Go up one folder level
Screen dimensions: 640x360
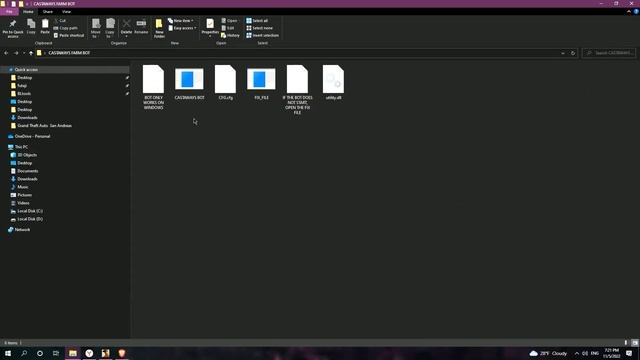pyautogui.click(x=31, y=53)
